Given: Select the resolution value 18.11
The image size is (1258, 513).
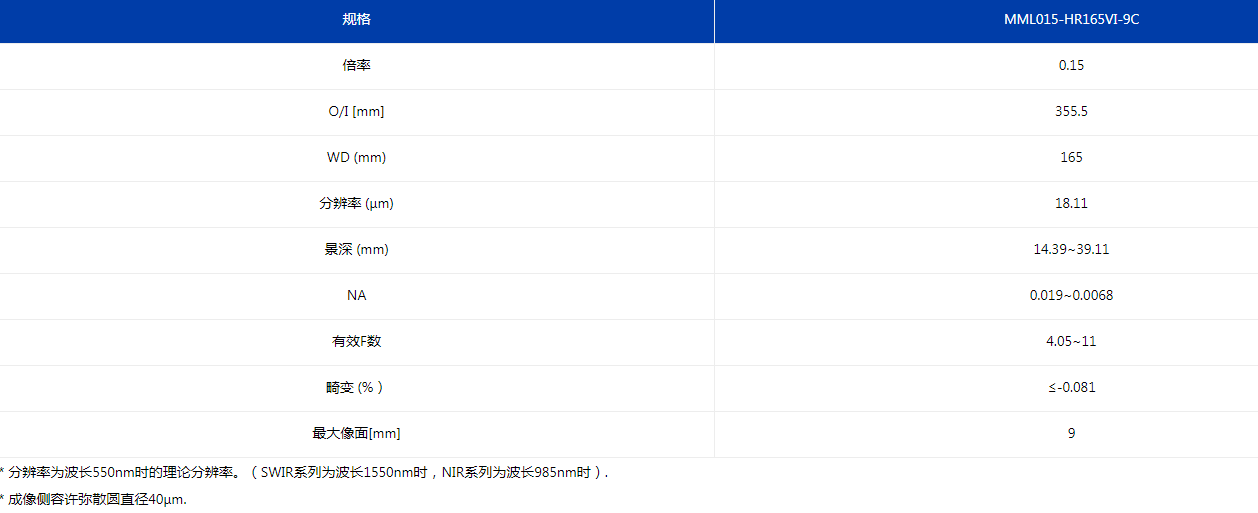Looking at the screenshot, I should point(1071,203).
